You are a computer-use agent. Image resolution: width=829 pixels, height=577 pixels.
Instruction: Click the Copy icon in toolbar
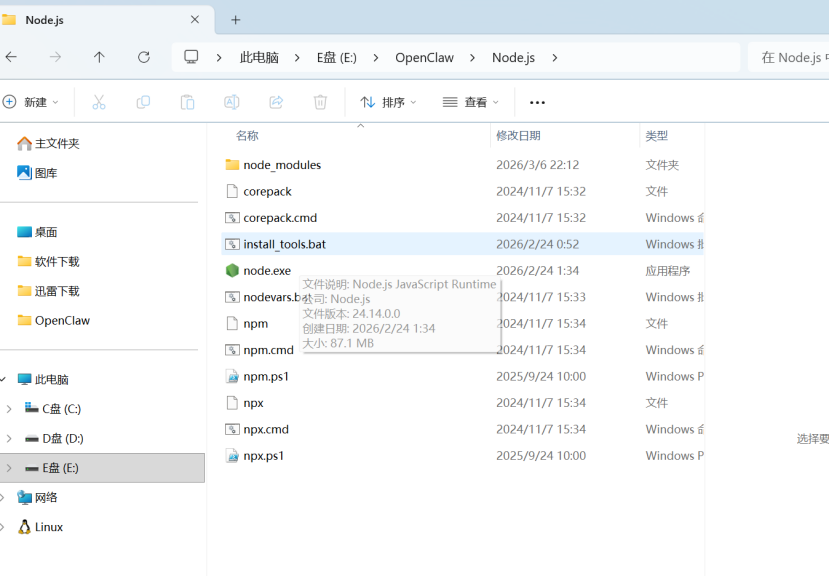click(x=143, y=102)
